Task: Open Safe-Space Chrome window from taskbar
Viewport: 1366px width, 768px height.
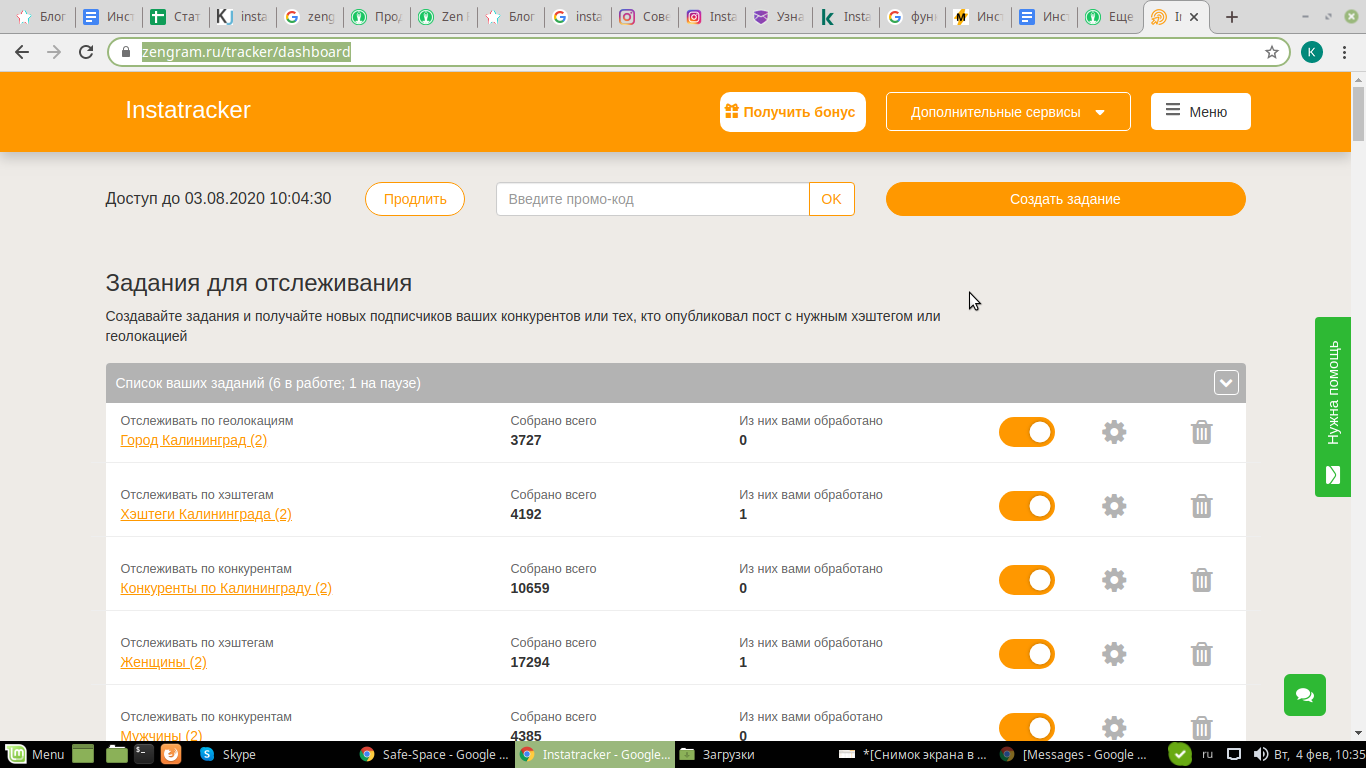Action: pyautogui.click(x=435, y=754)
